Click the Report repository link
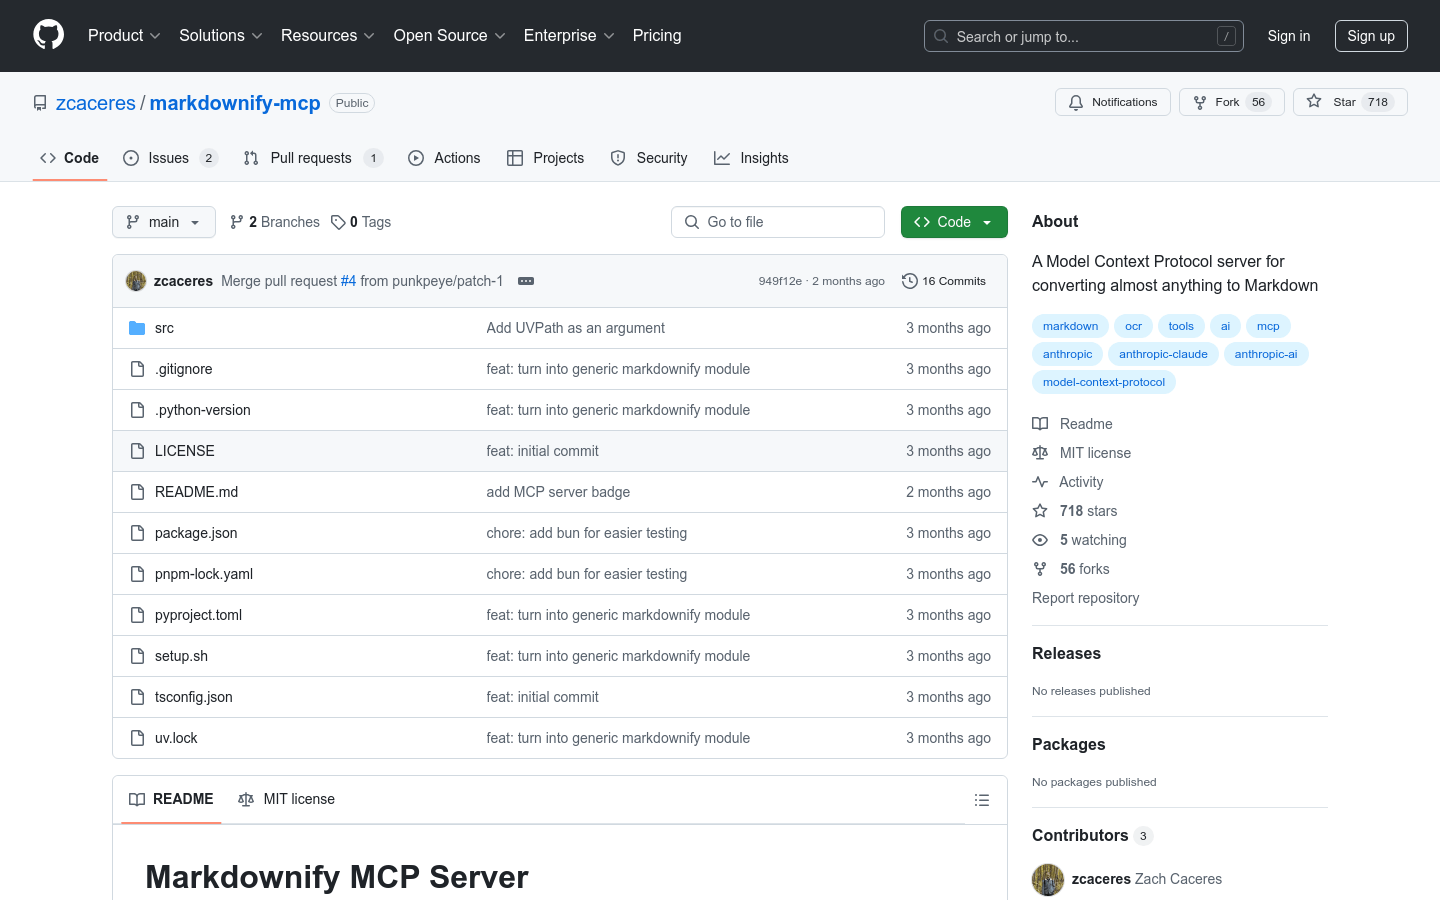Viewport: 1440px width, 900px height. 1085,598
